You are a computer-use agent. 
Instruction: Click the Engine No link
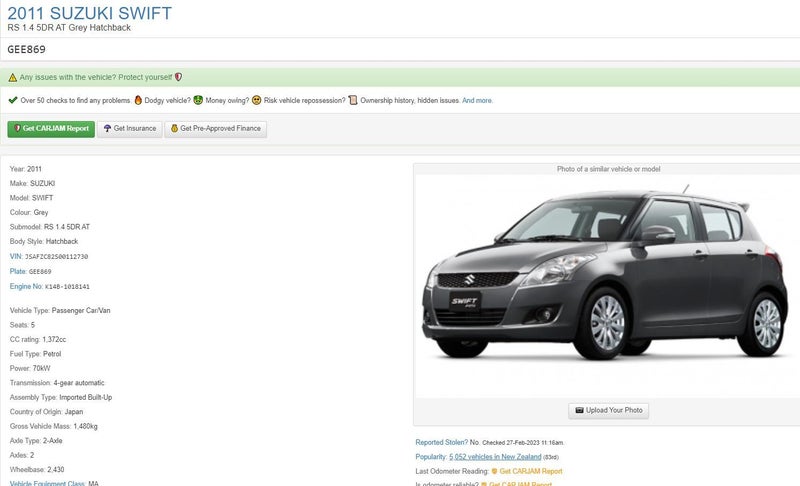click(x=26, y=286)
